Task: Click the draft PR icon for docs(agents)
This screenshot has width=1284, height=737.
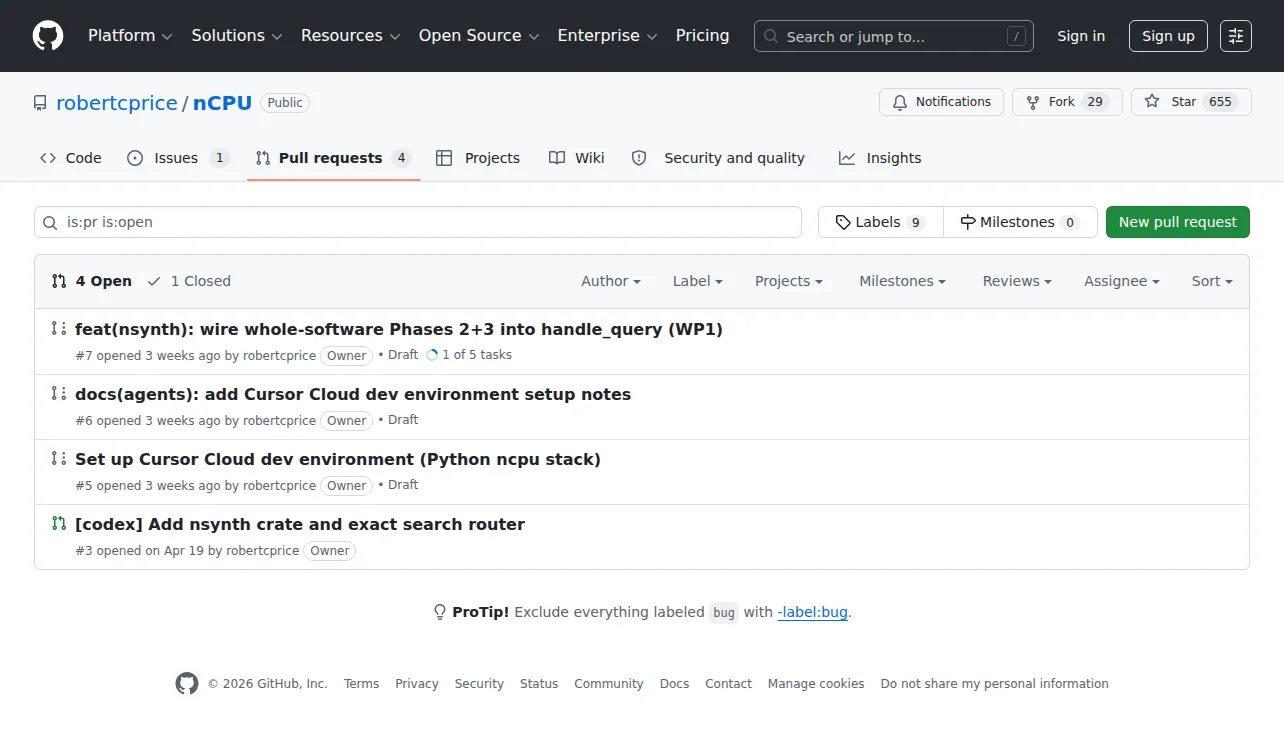Action: click(59, 394)
